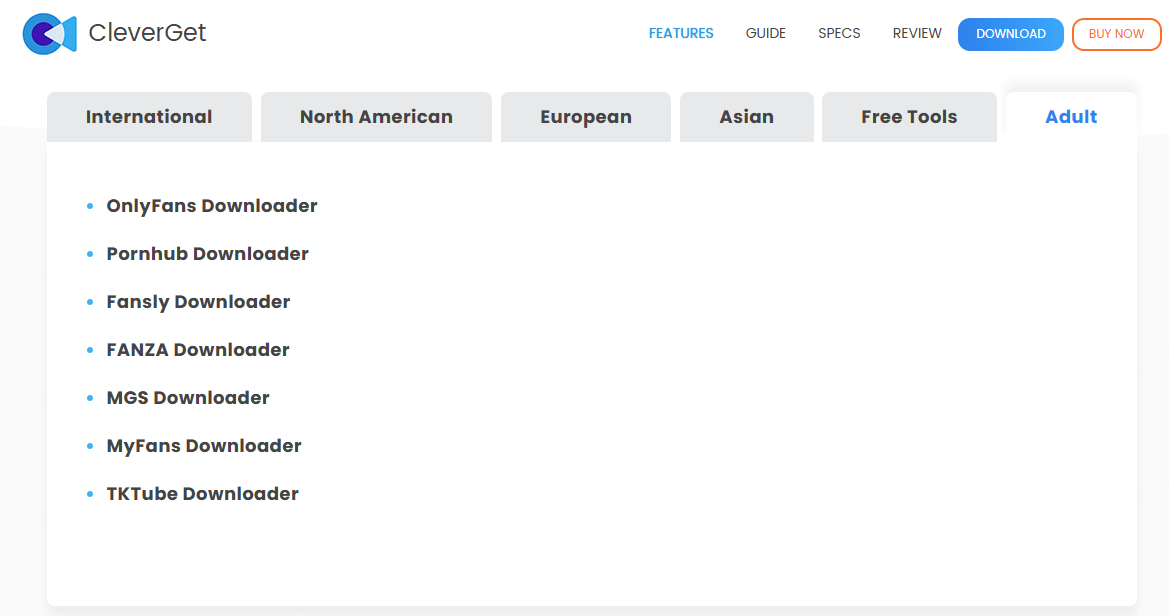The height and width of the screenshot is (616, 1169).
Task: Open the Pornhub Downloader link
Action: coord(207,254)
